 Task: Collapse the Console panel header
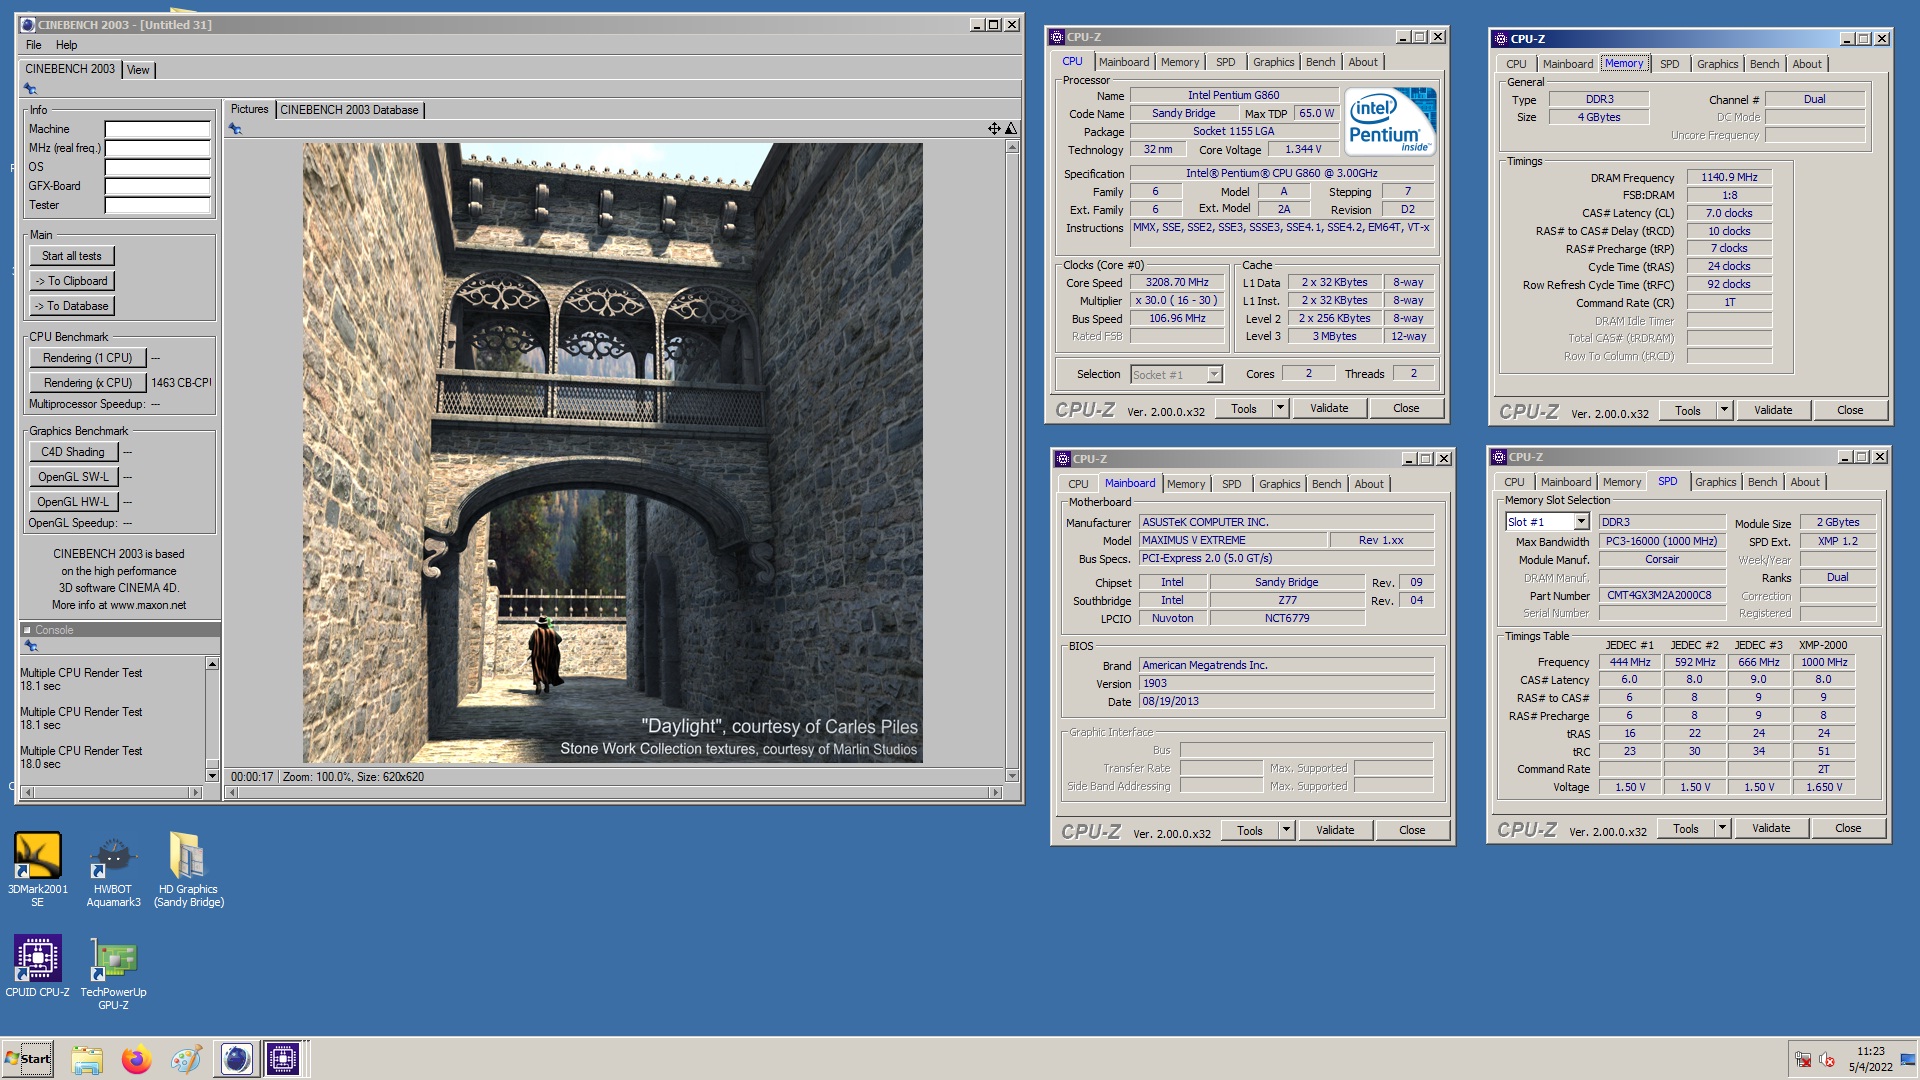[28, 630]
